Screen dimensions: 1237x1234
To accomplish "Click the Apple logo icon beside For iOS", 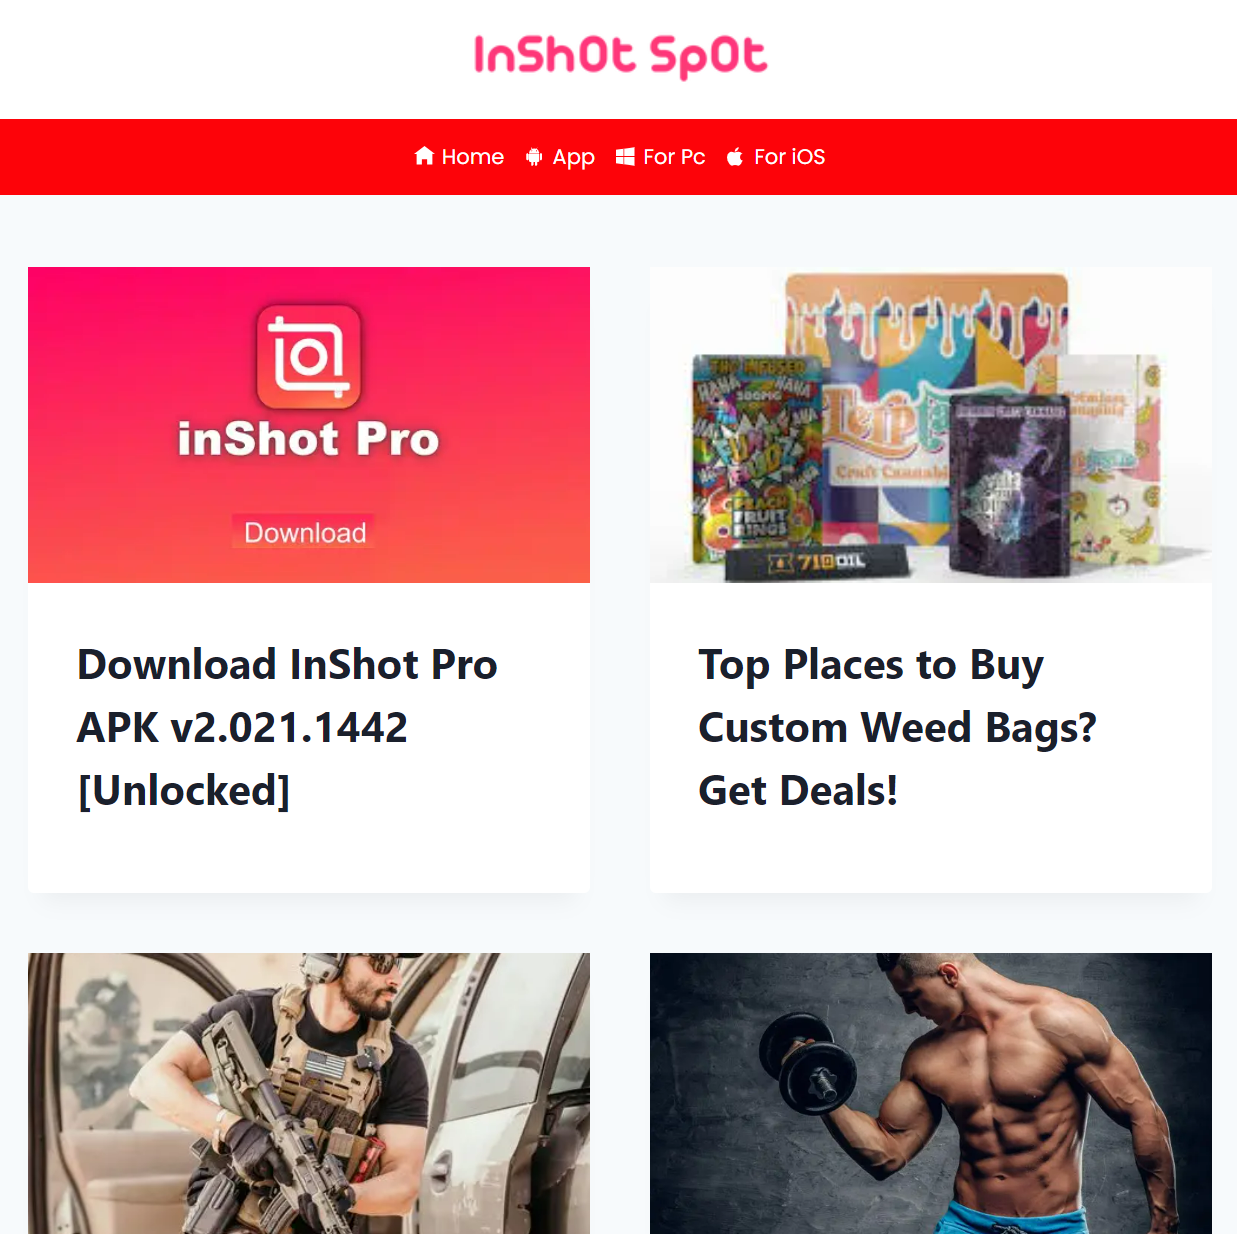I will 735,156.
